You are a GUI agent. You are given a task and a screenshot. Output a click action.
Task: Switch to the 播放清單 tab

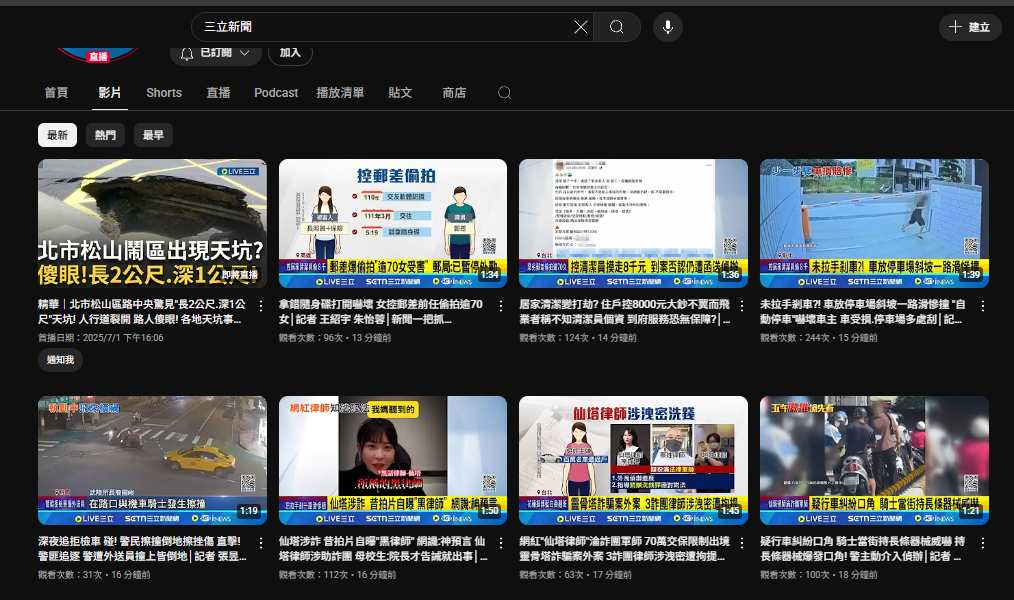tap(340, 93)
